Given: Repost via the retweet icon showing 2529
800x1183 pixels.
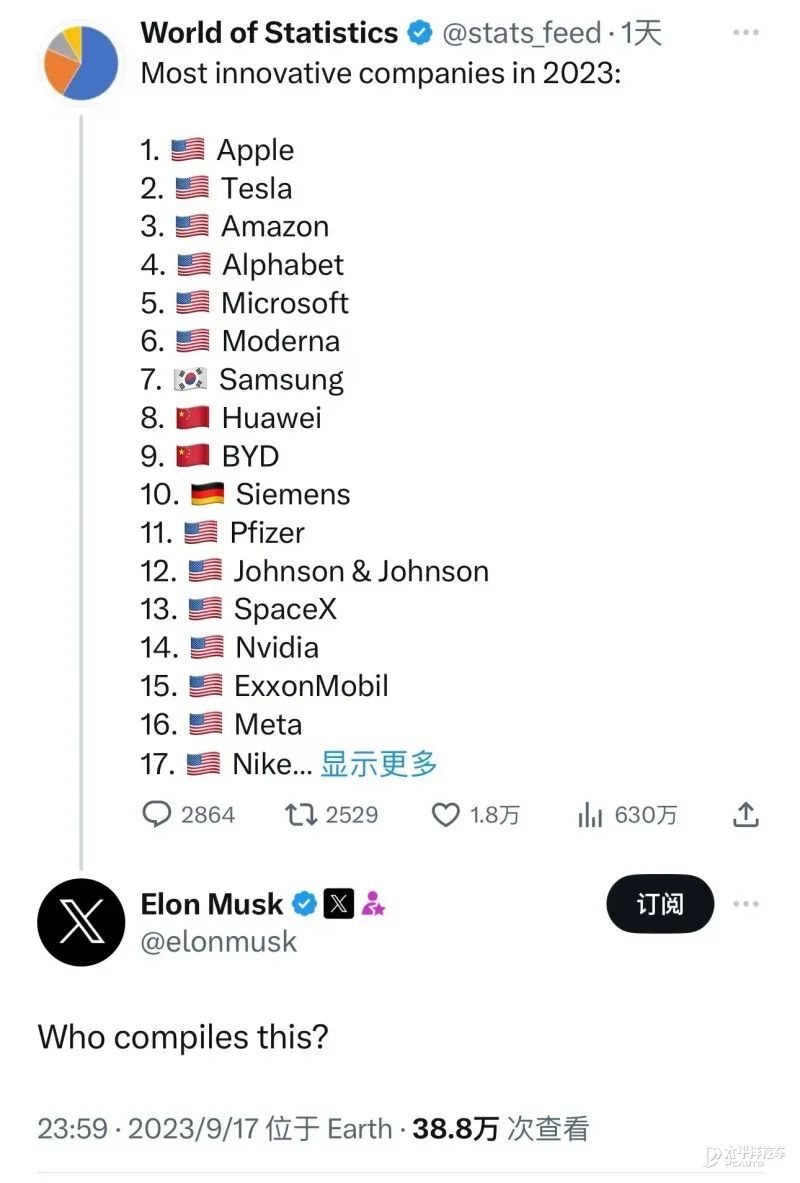Looking at the screenshot, I should pyautogui.click(x=300, y=814).
